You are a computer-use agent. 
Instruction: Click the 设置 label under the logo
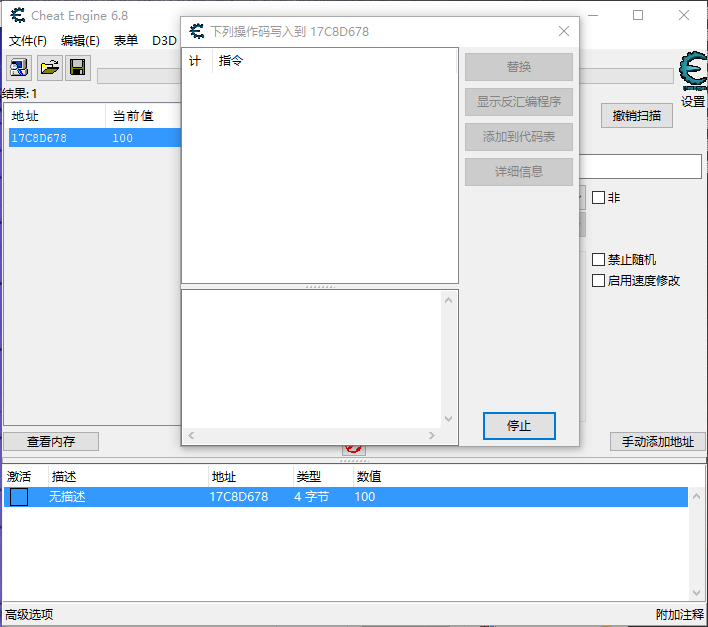tap(693, 102)
